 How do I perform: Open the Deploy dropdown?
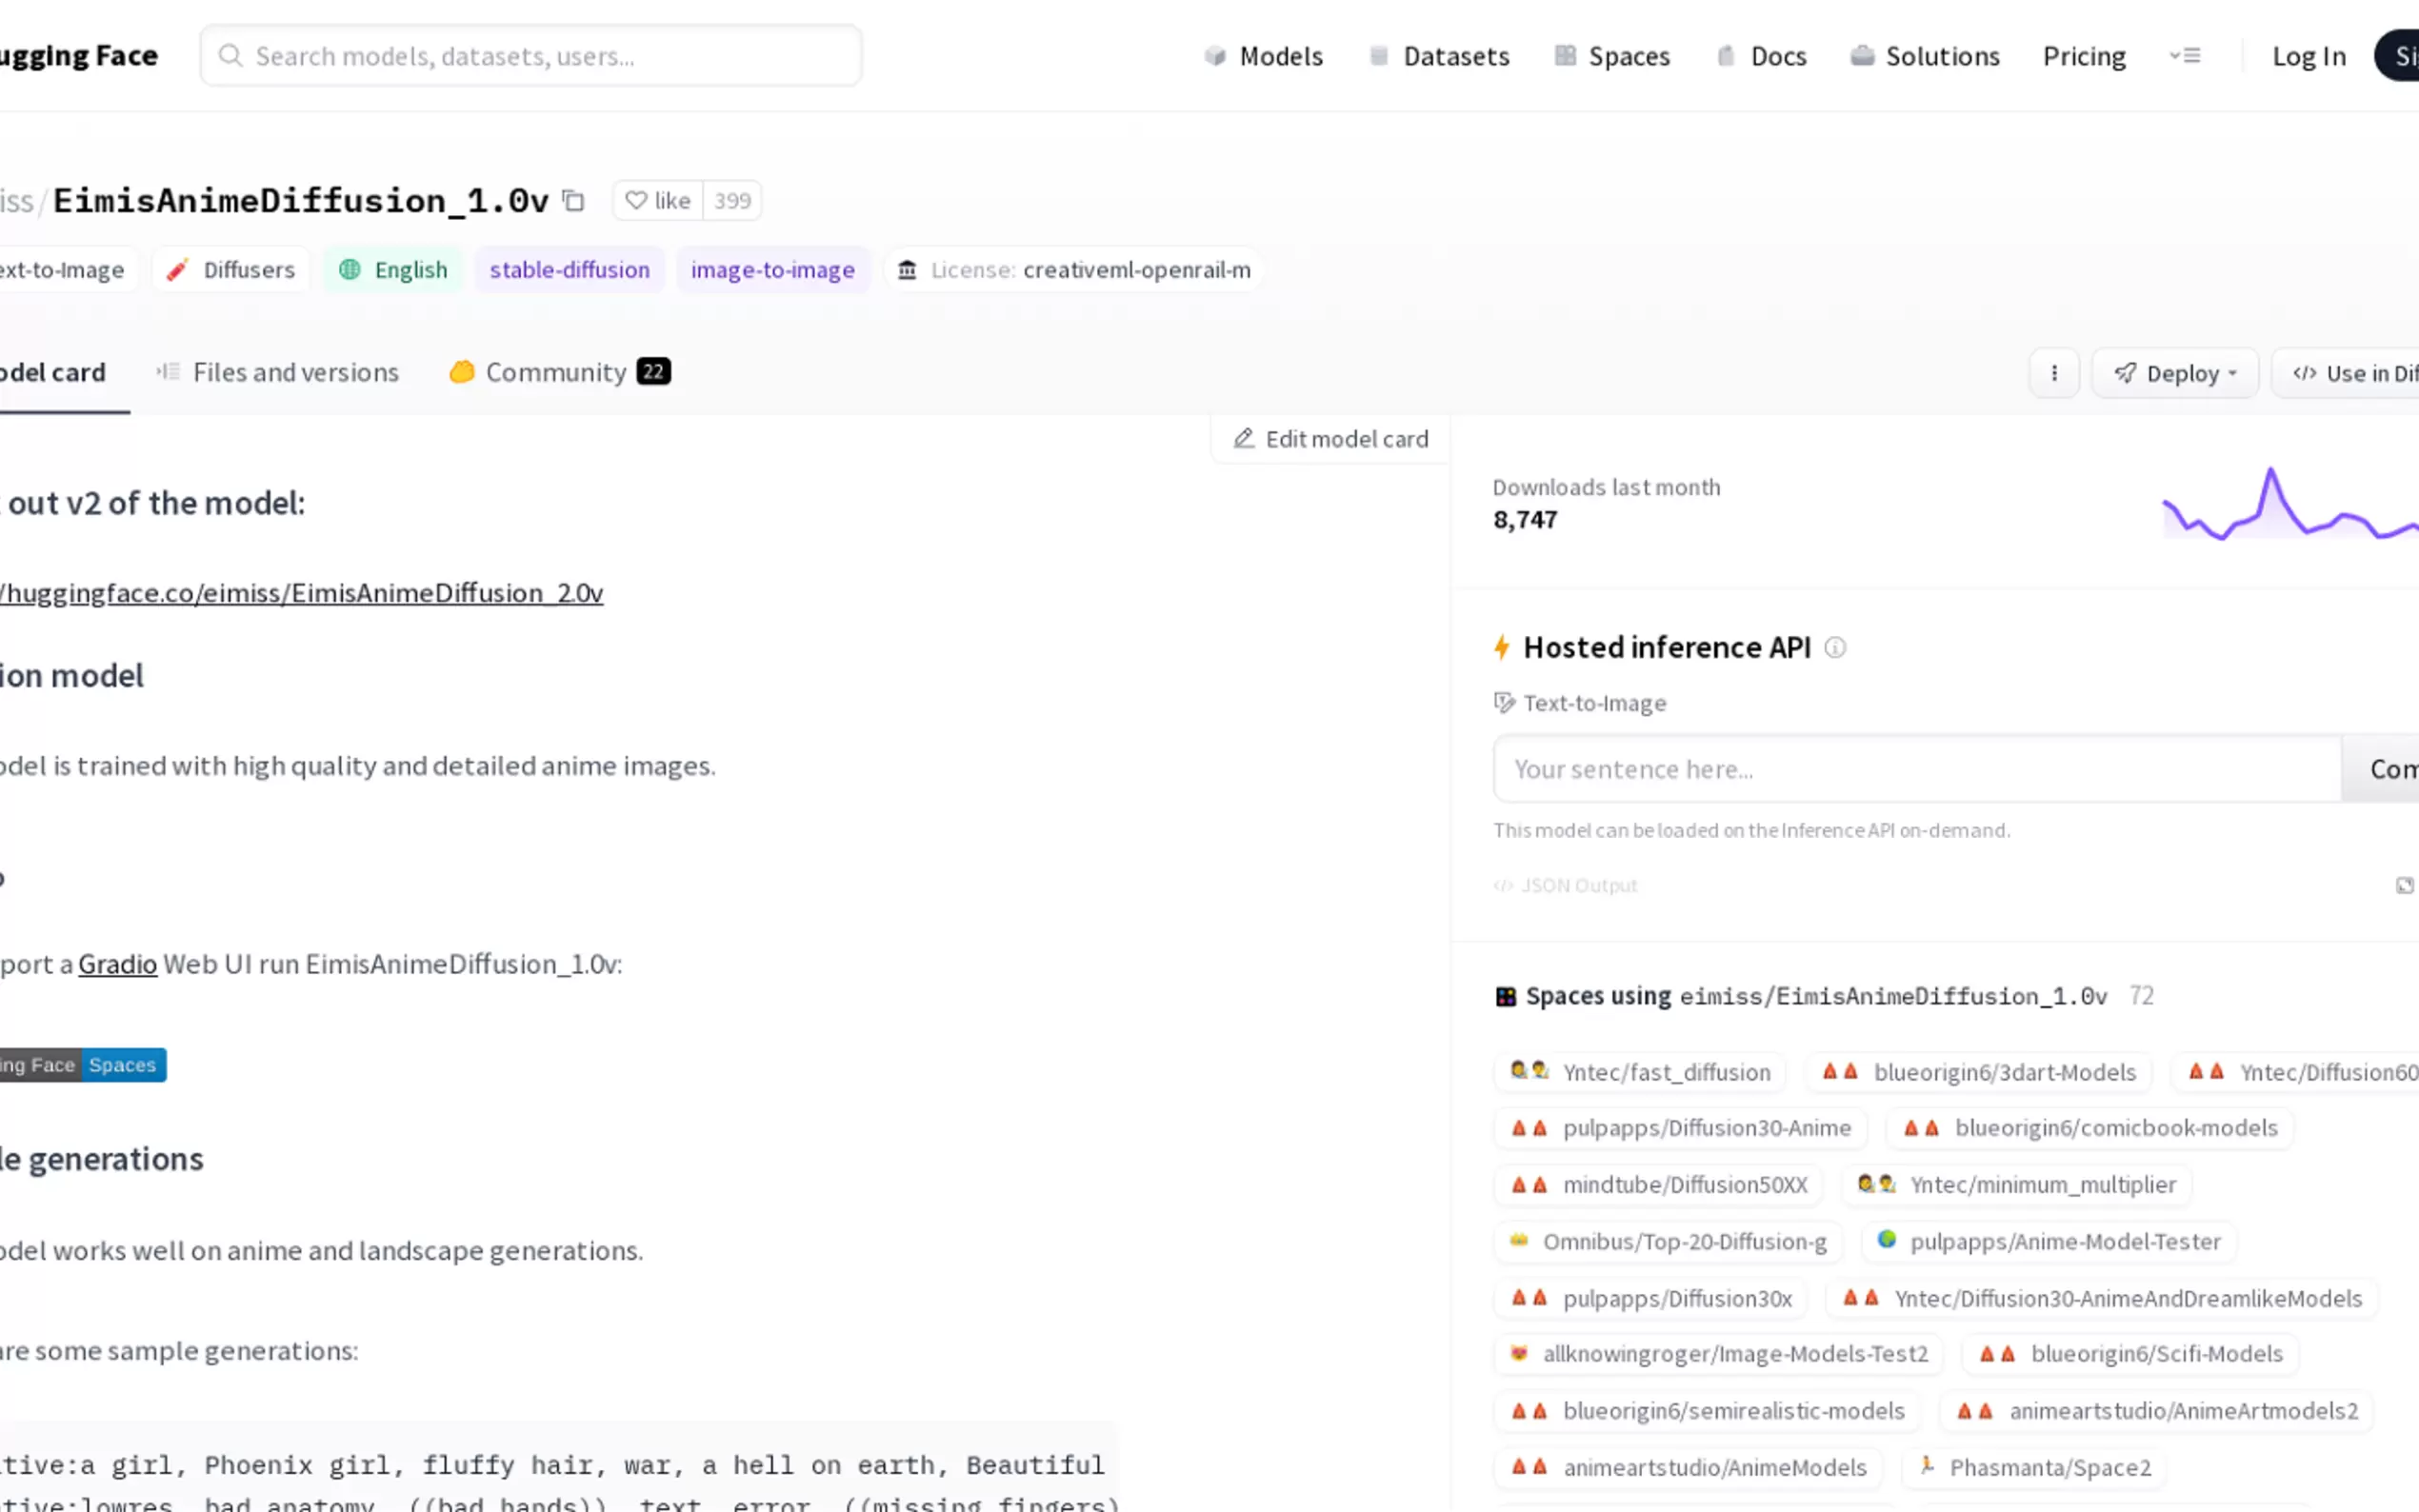2175,373
